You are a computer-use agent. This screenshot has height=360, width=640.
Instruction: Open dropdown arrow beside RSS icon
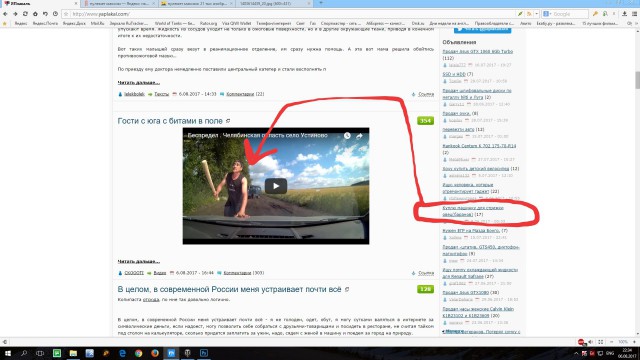(536, 14)
